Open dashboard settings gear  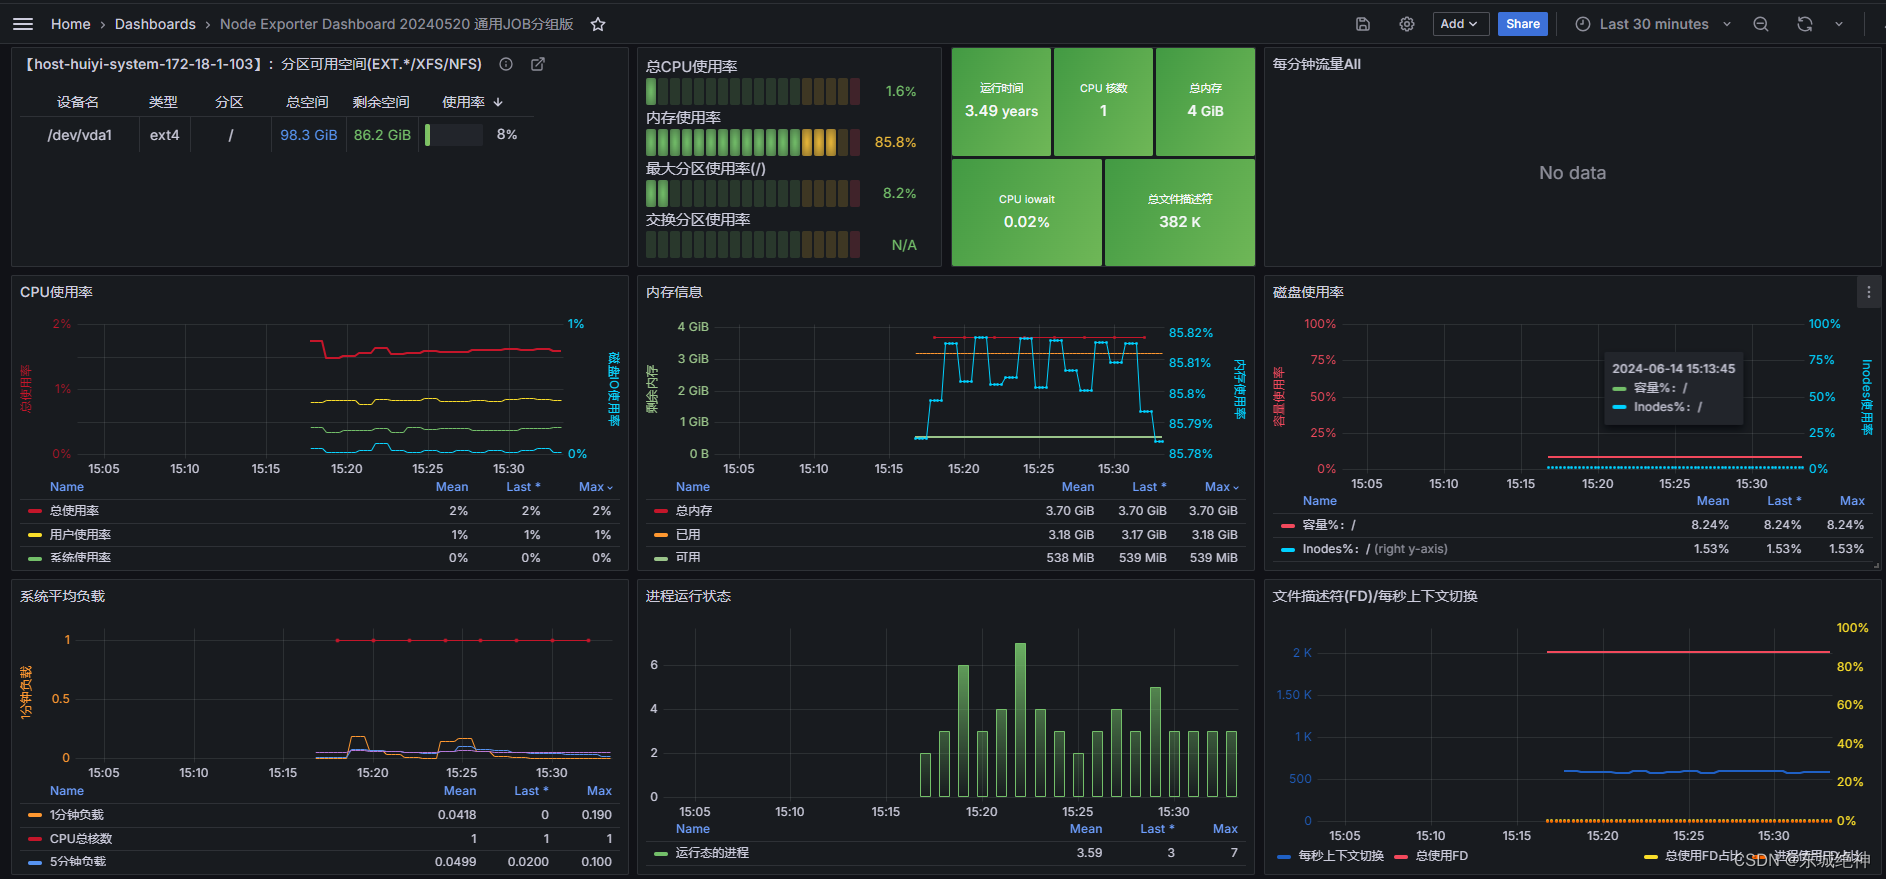1406,24
